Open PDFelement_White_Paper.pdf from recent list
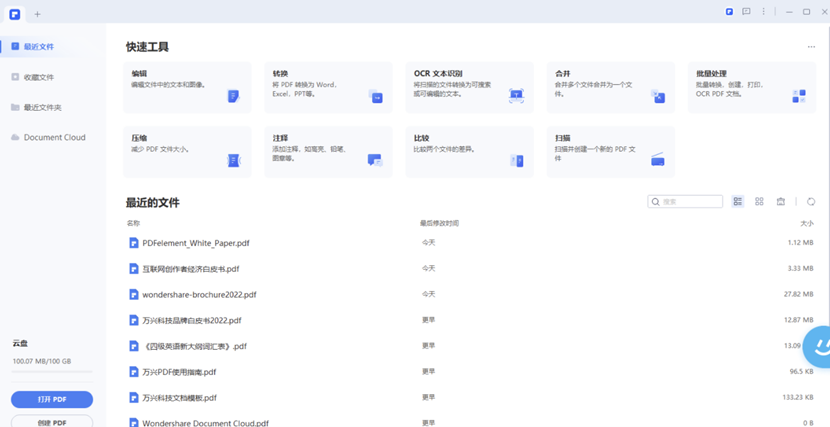The image size is (830, 427). click(x=196, y=243)
